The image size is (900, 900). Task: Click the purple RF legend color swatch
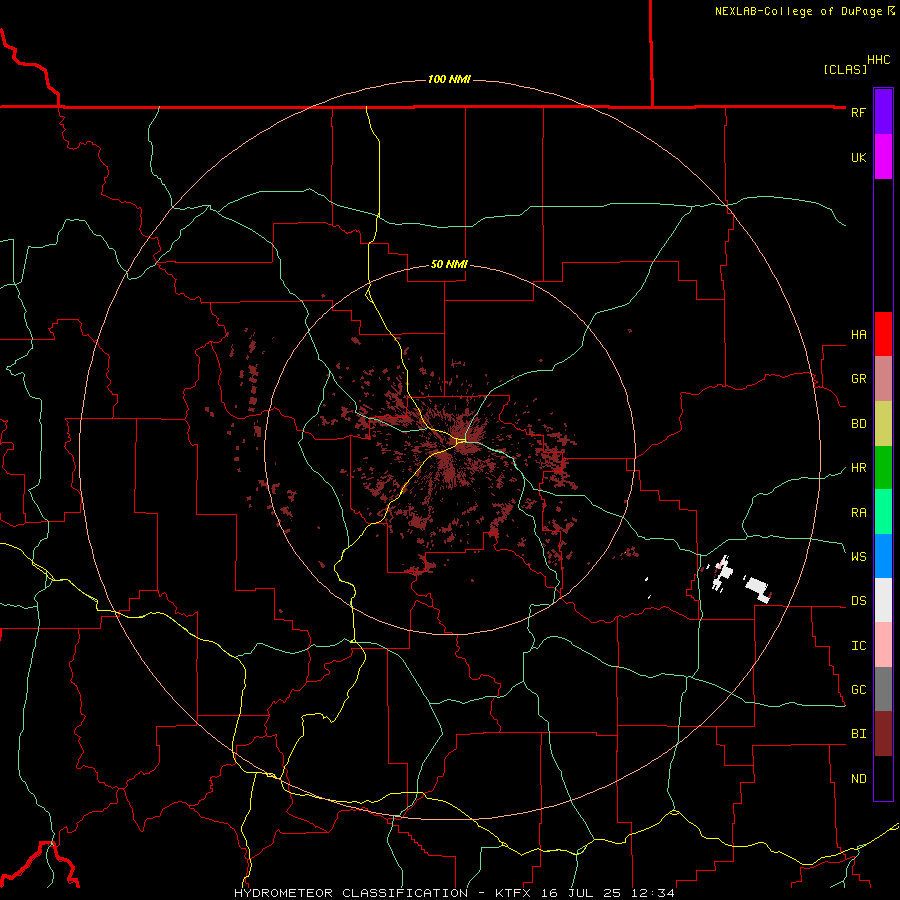pos(883,112)
